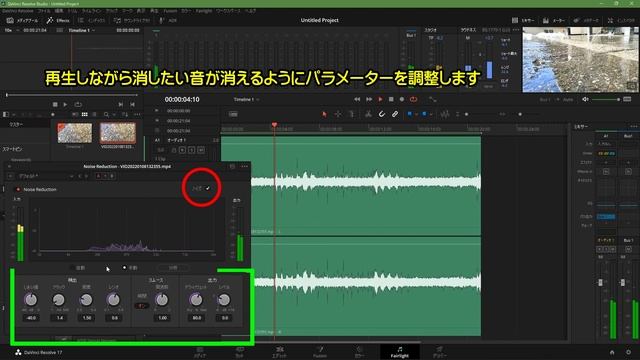The image size is (640, 360).
Task: Click the waveform zoom icon
Action: click(x=445, y=114)
